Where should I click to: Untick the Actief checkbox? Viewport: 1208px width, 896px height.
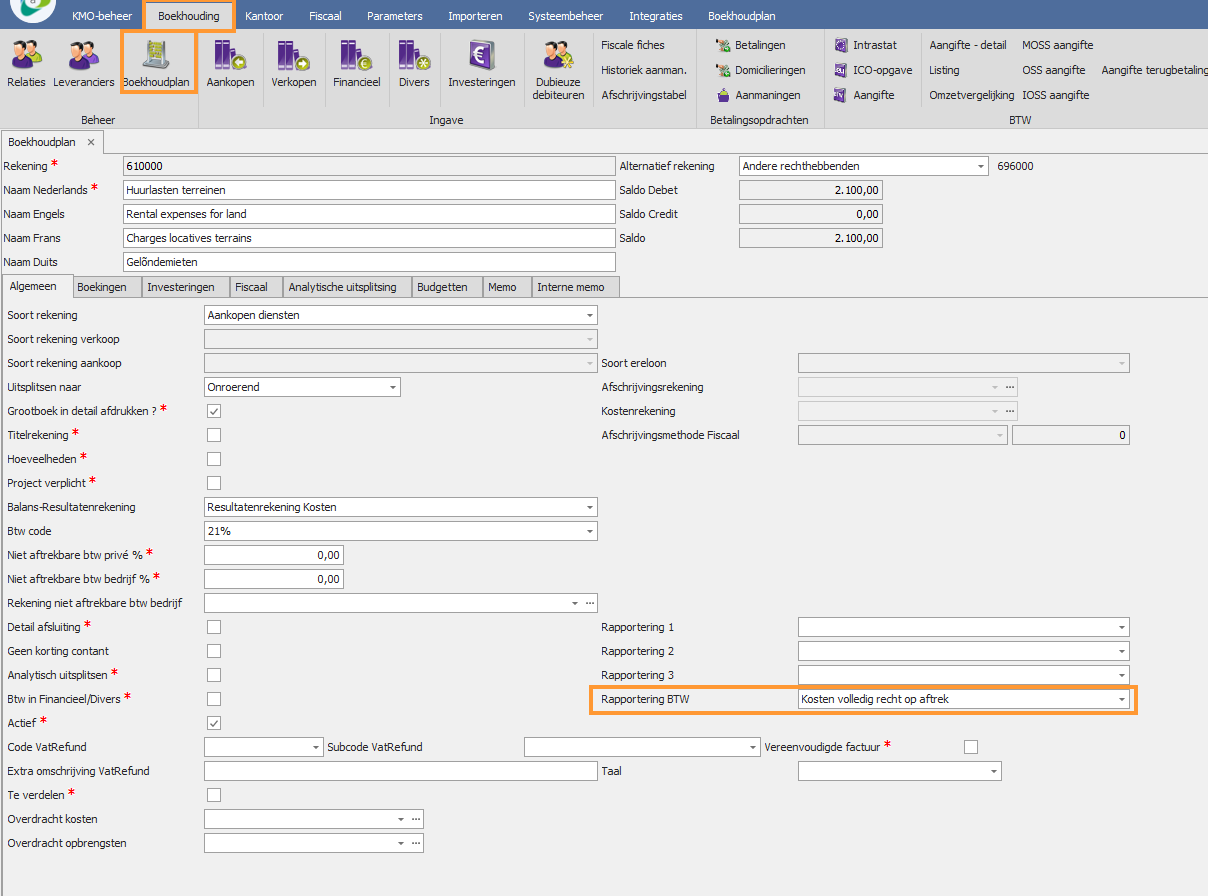214,723
